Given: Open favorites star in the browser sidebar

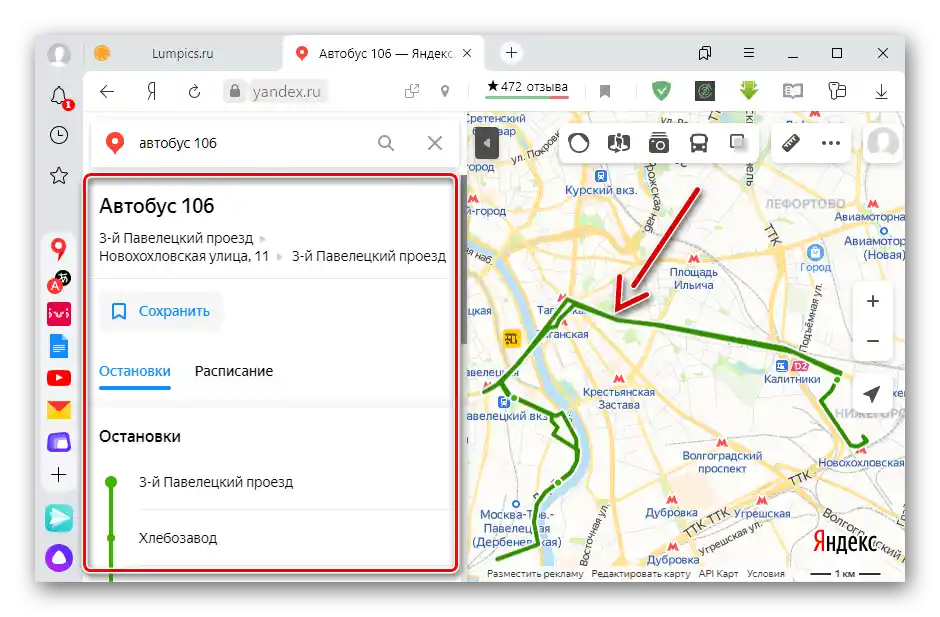Looking at the screenshot, I should pyautogui.click(x=59, y=176).
